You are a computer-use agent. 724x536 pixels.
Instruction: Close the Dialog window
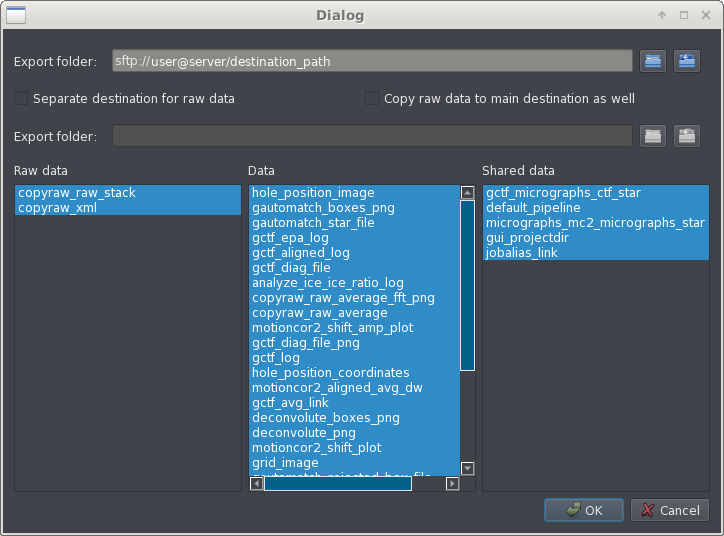[x=705, y=16]
